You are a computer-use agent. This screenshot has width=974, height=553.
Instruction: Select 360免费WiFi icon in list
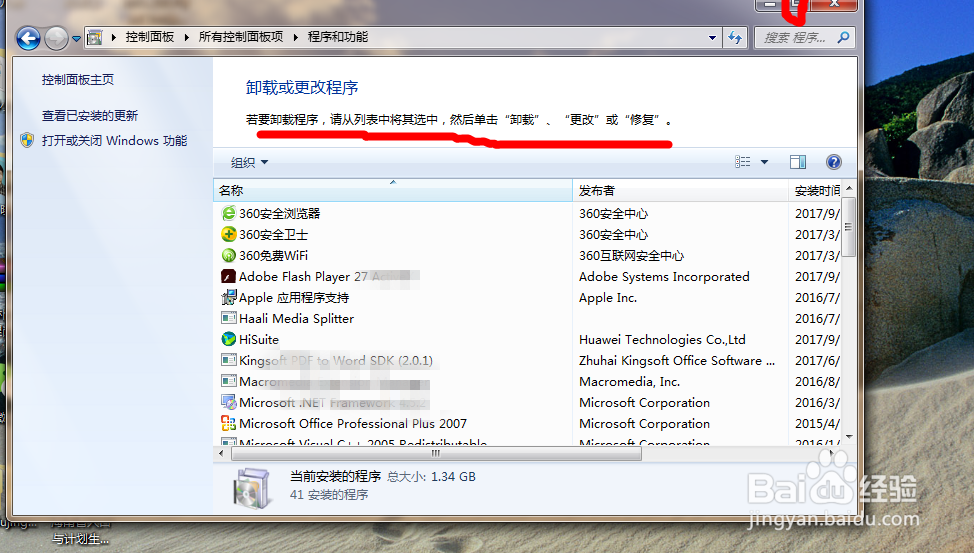pyautogui.click(x=229, y=255)
